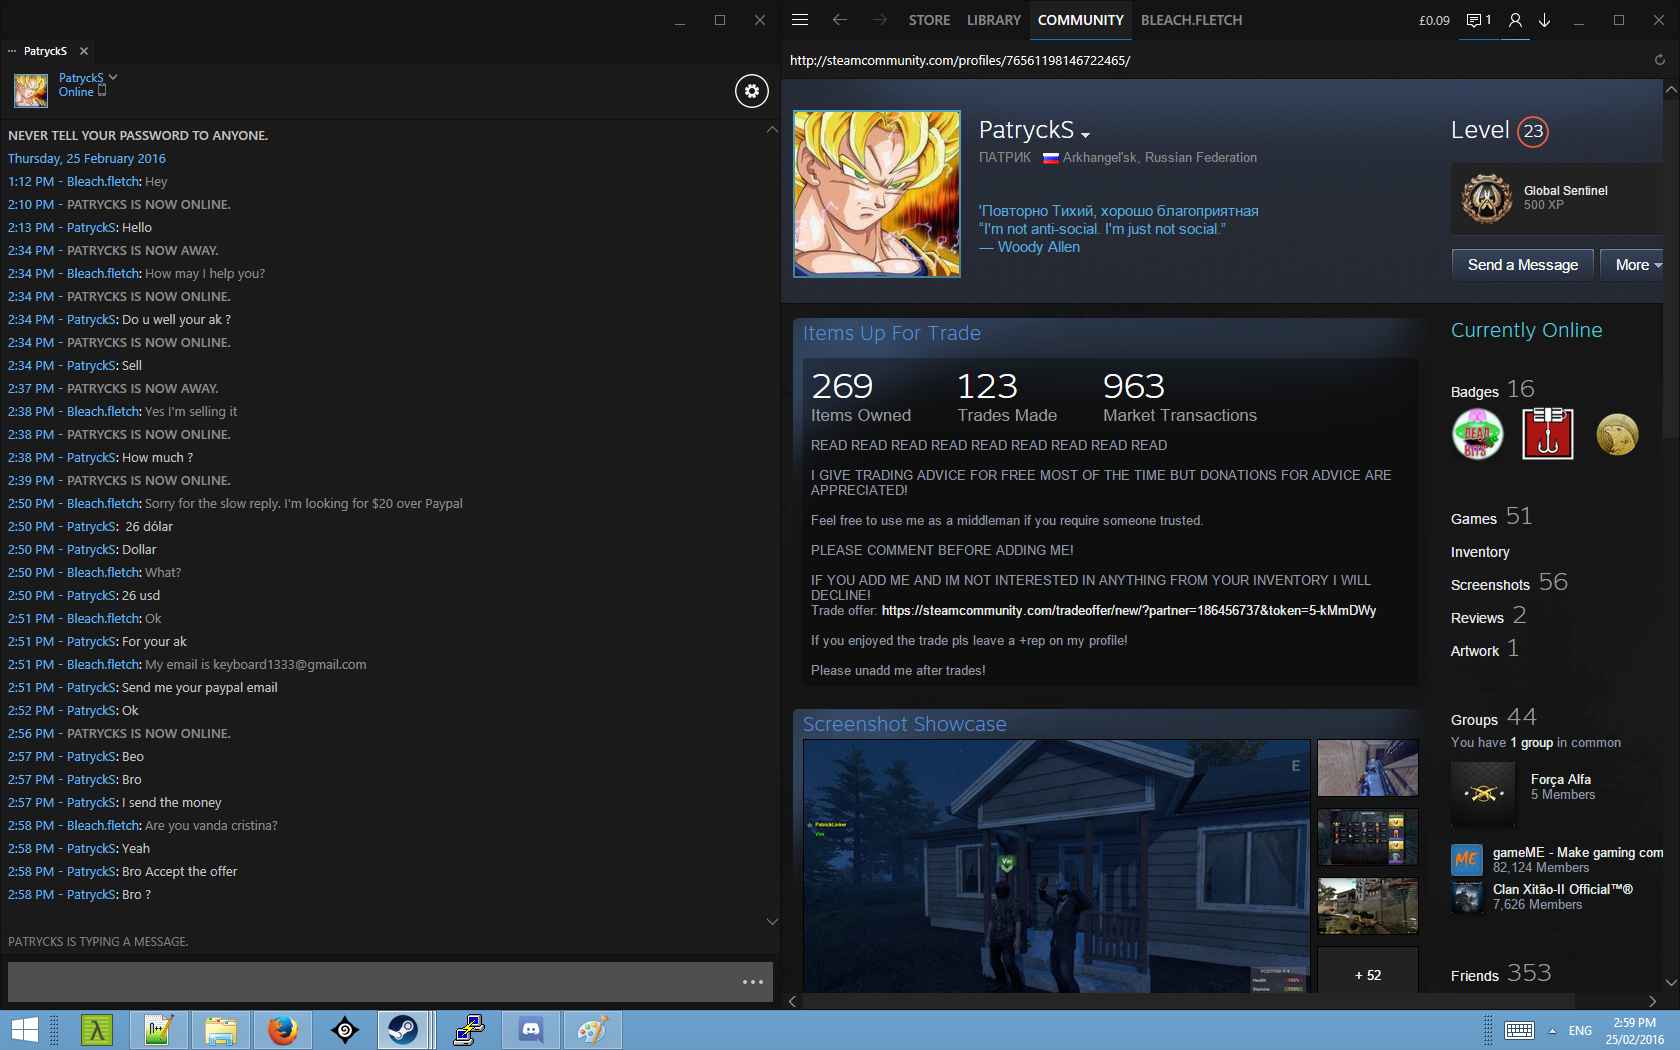Open the downloads arrow icon
Screen dimensions: 1680x1050
(1545, 20)
